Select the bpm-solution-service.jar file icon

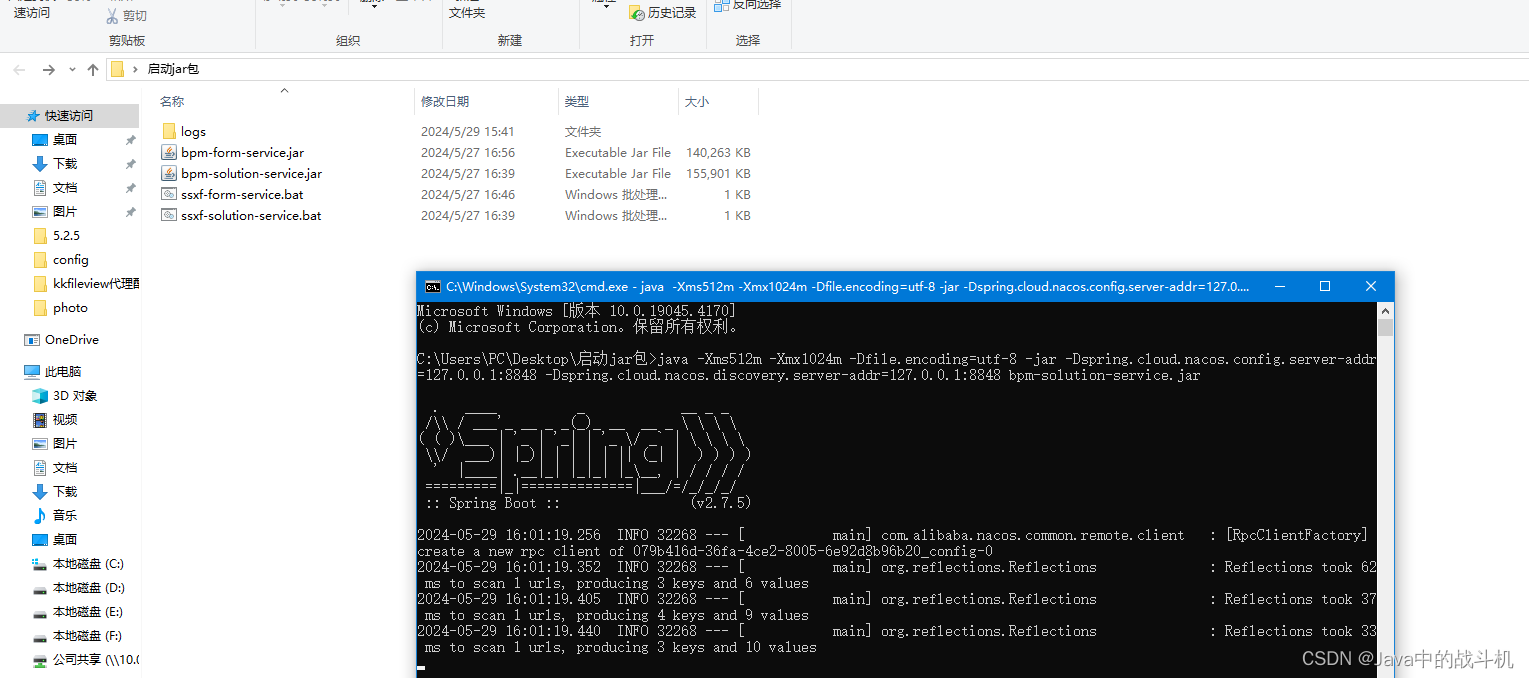click(x=169, y=173)
